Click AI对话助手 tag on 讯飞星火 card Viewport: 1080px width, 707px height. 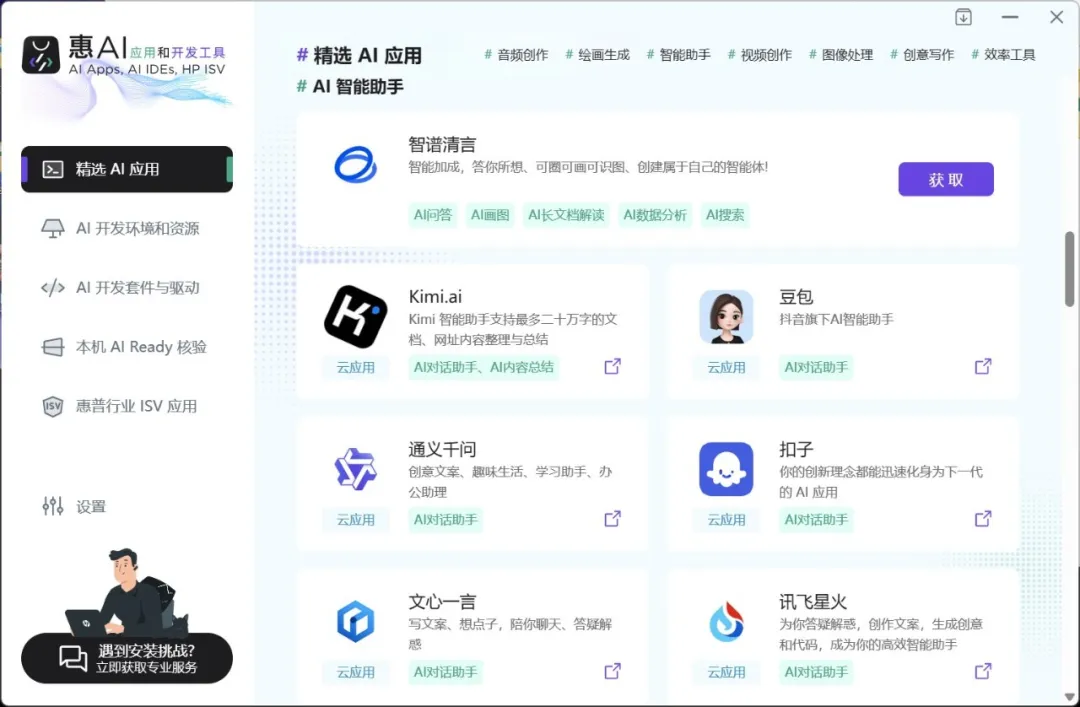point(816,672)
